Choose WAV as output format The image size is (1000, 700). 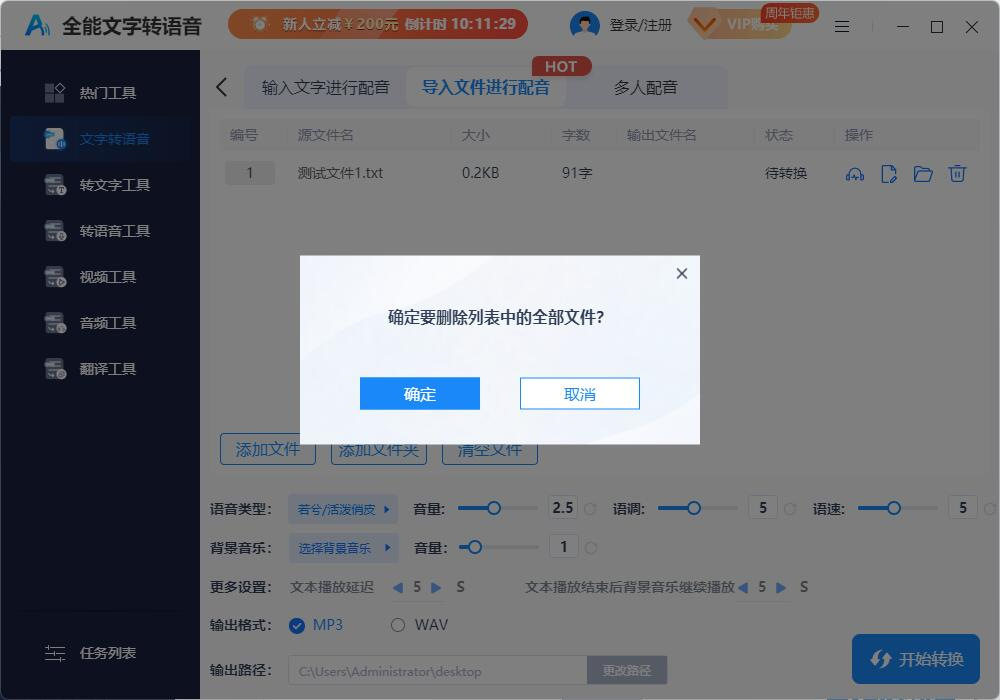(397, 624)
